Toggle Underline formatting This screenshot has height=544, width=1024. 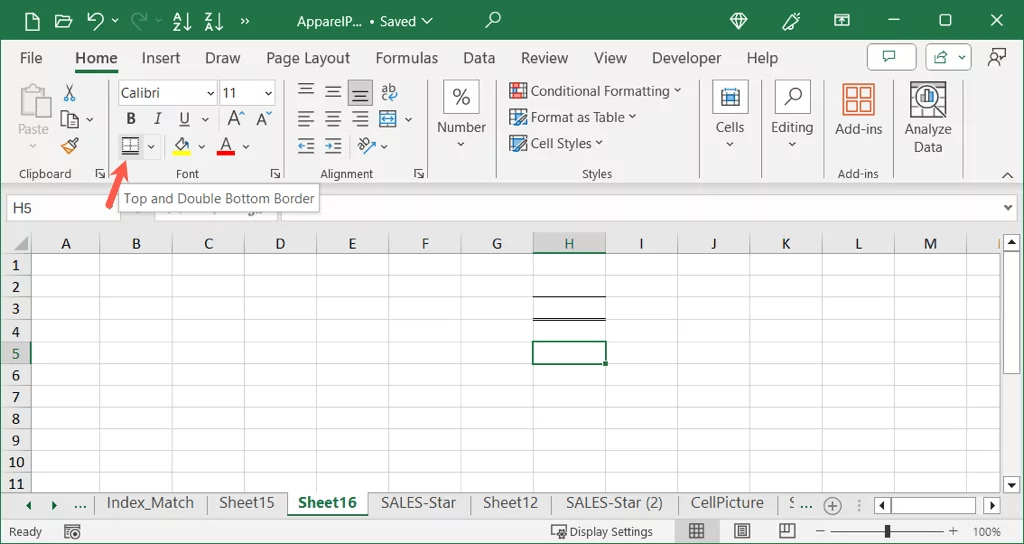click(184, 119)
